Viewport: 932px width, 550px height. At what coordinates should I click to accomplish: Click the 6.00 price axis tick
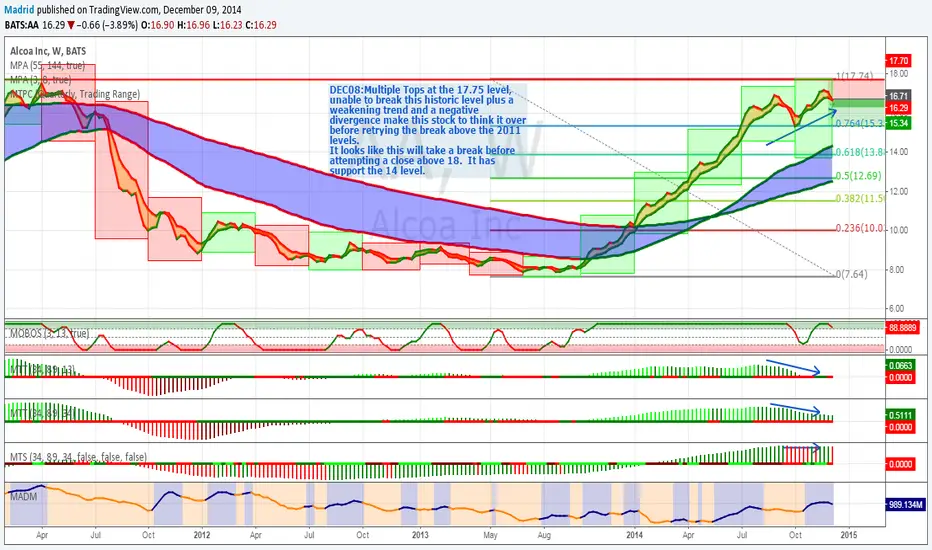point(896,309)
